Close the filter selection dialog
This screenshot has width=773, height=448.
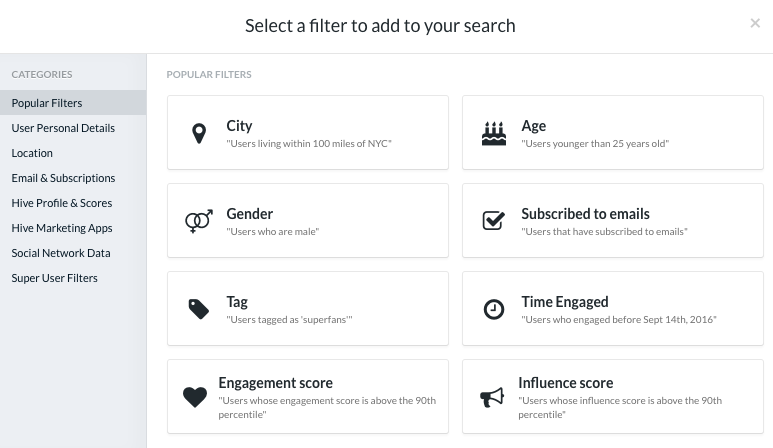point(755,23)
